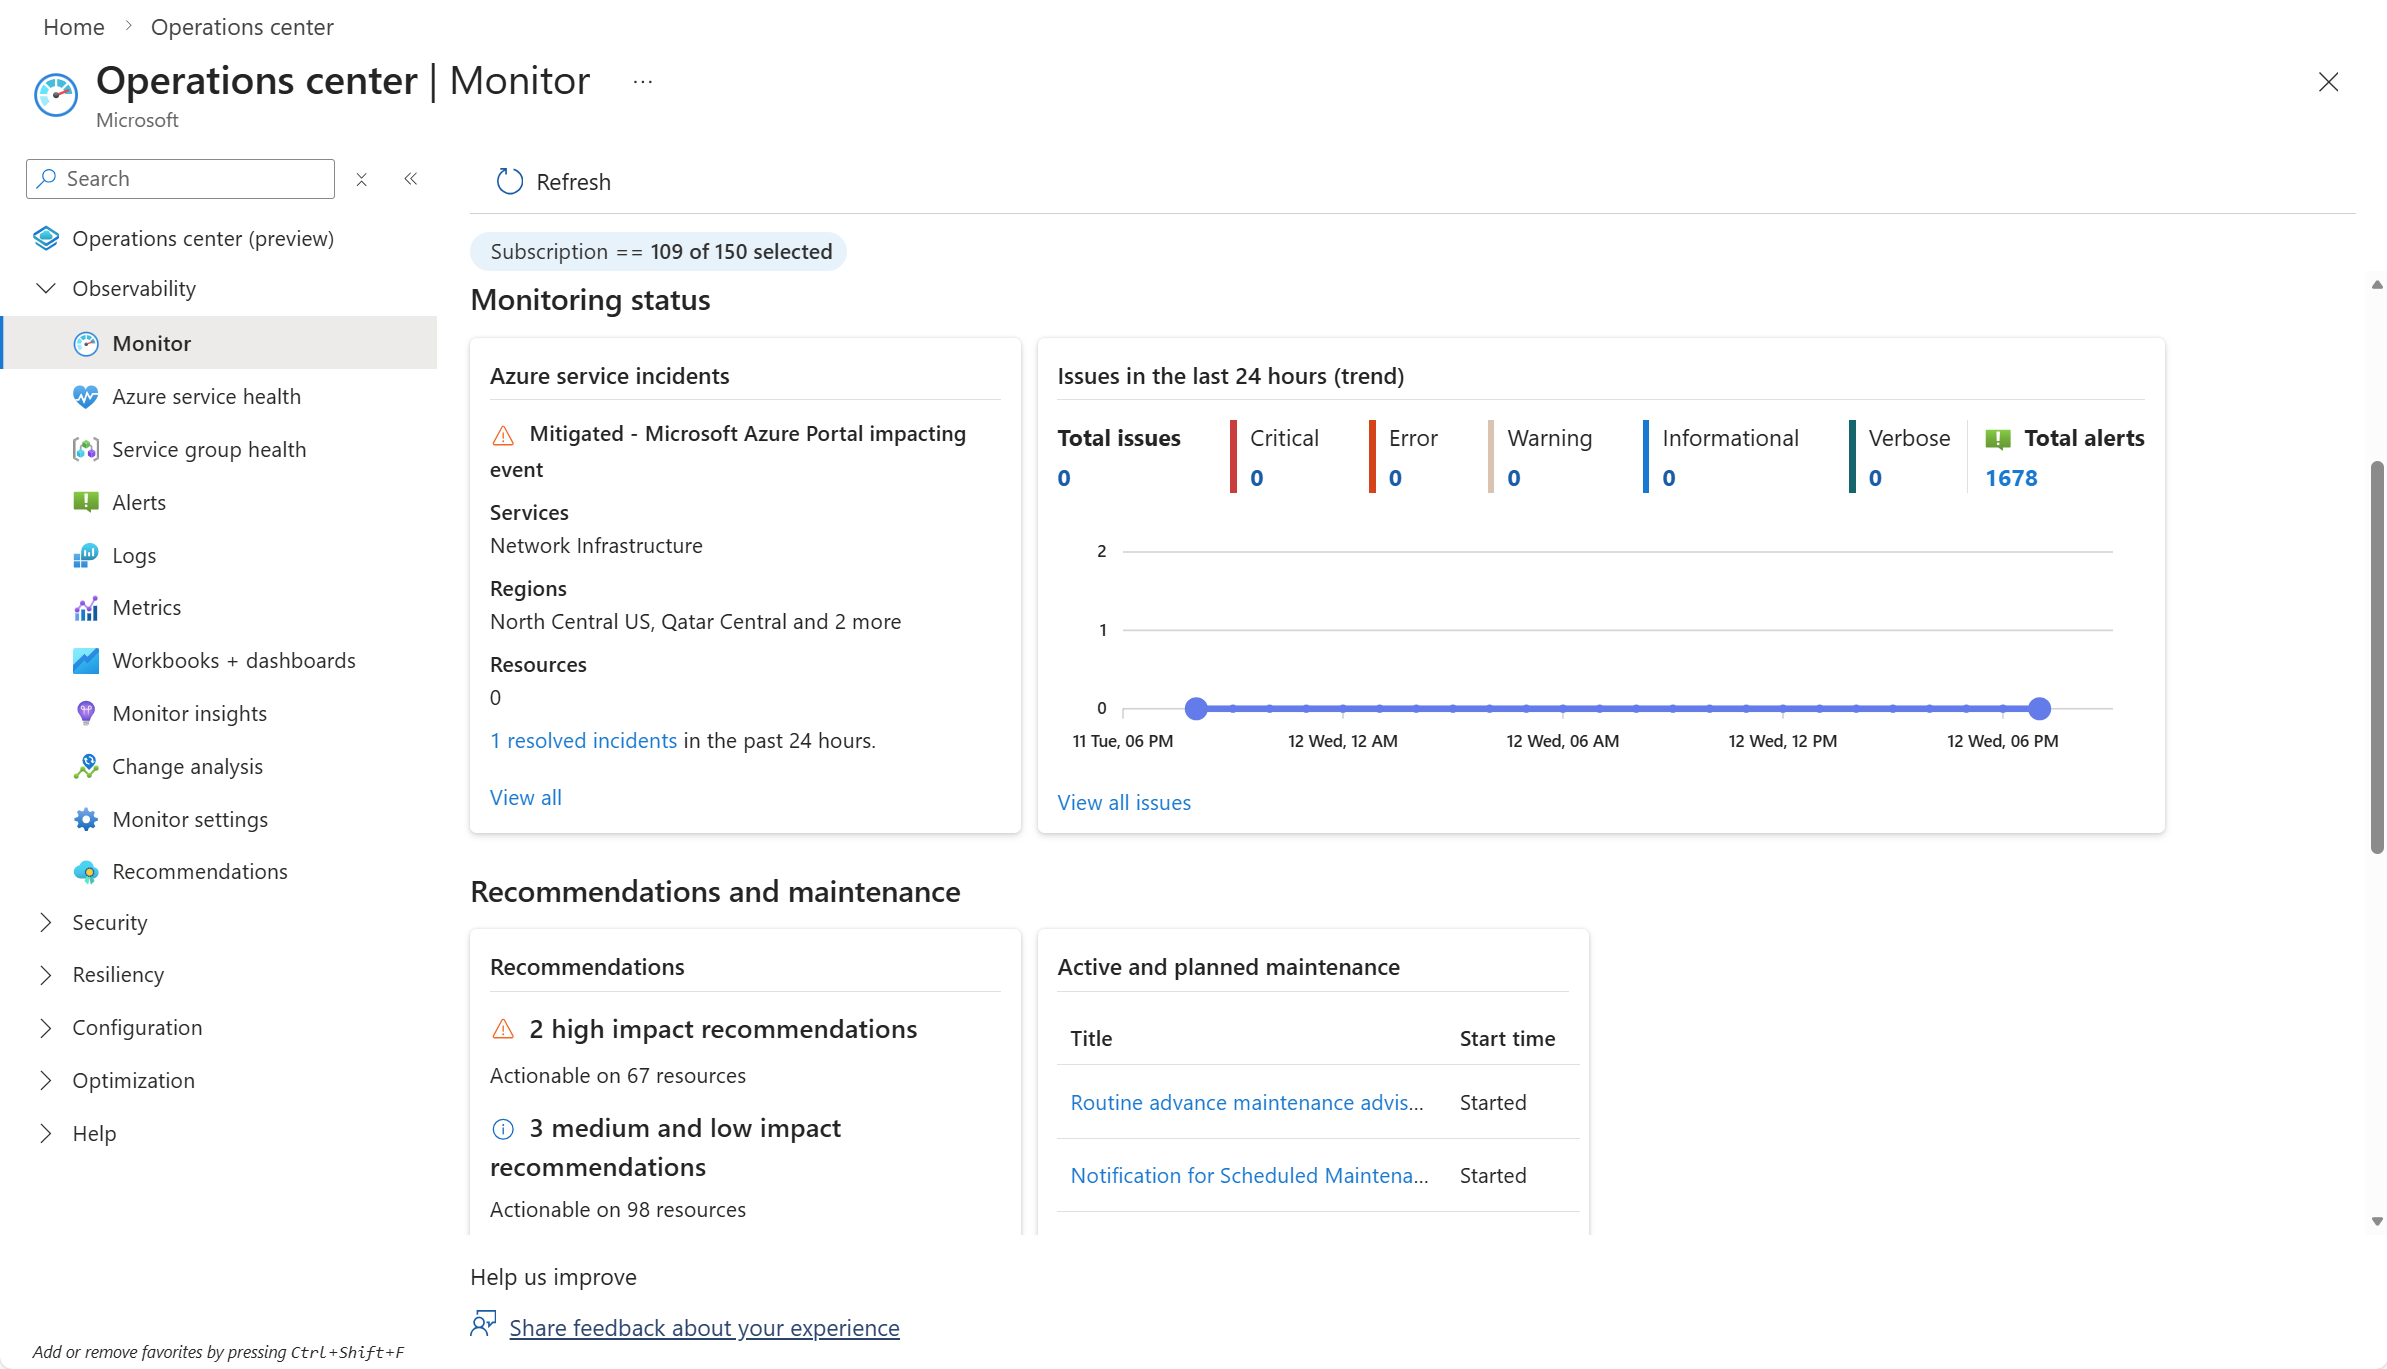Click the last data point on trend chart
This screenshot has width=2387, height=1369.
pyautogui.click(x=2039, y=708)
